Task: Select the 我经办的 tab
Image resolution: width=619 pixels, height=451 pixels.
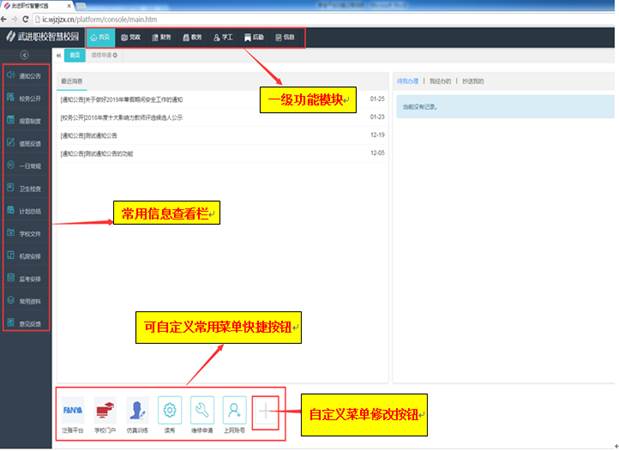Action: [x=440, y=81]
